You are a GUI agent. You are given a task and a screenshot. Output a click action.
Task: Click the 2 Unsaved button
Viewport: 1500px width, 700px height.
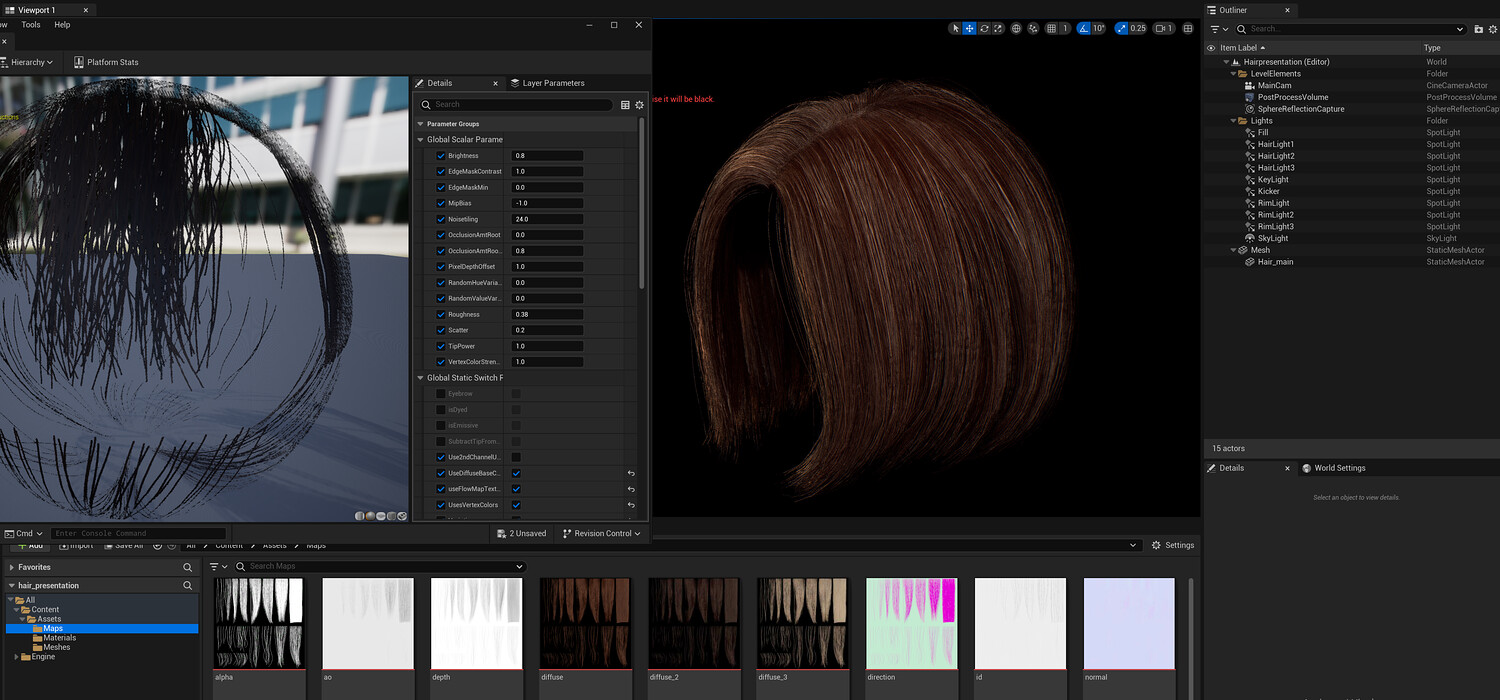coord(522,533)
